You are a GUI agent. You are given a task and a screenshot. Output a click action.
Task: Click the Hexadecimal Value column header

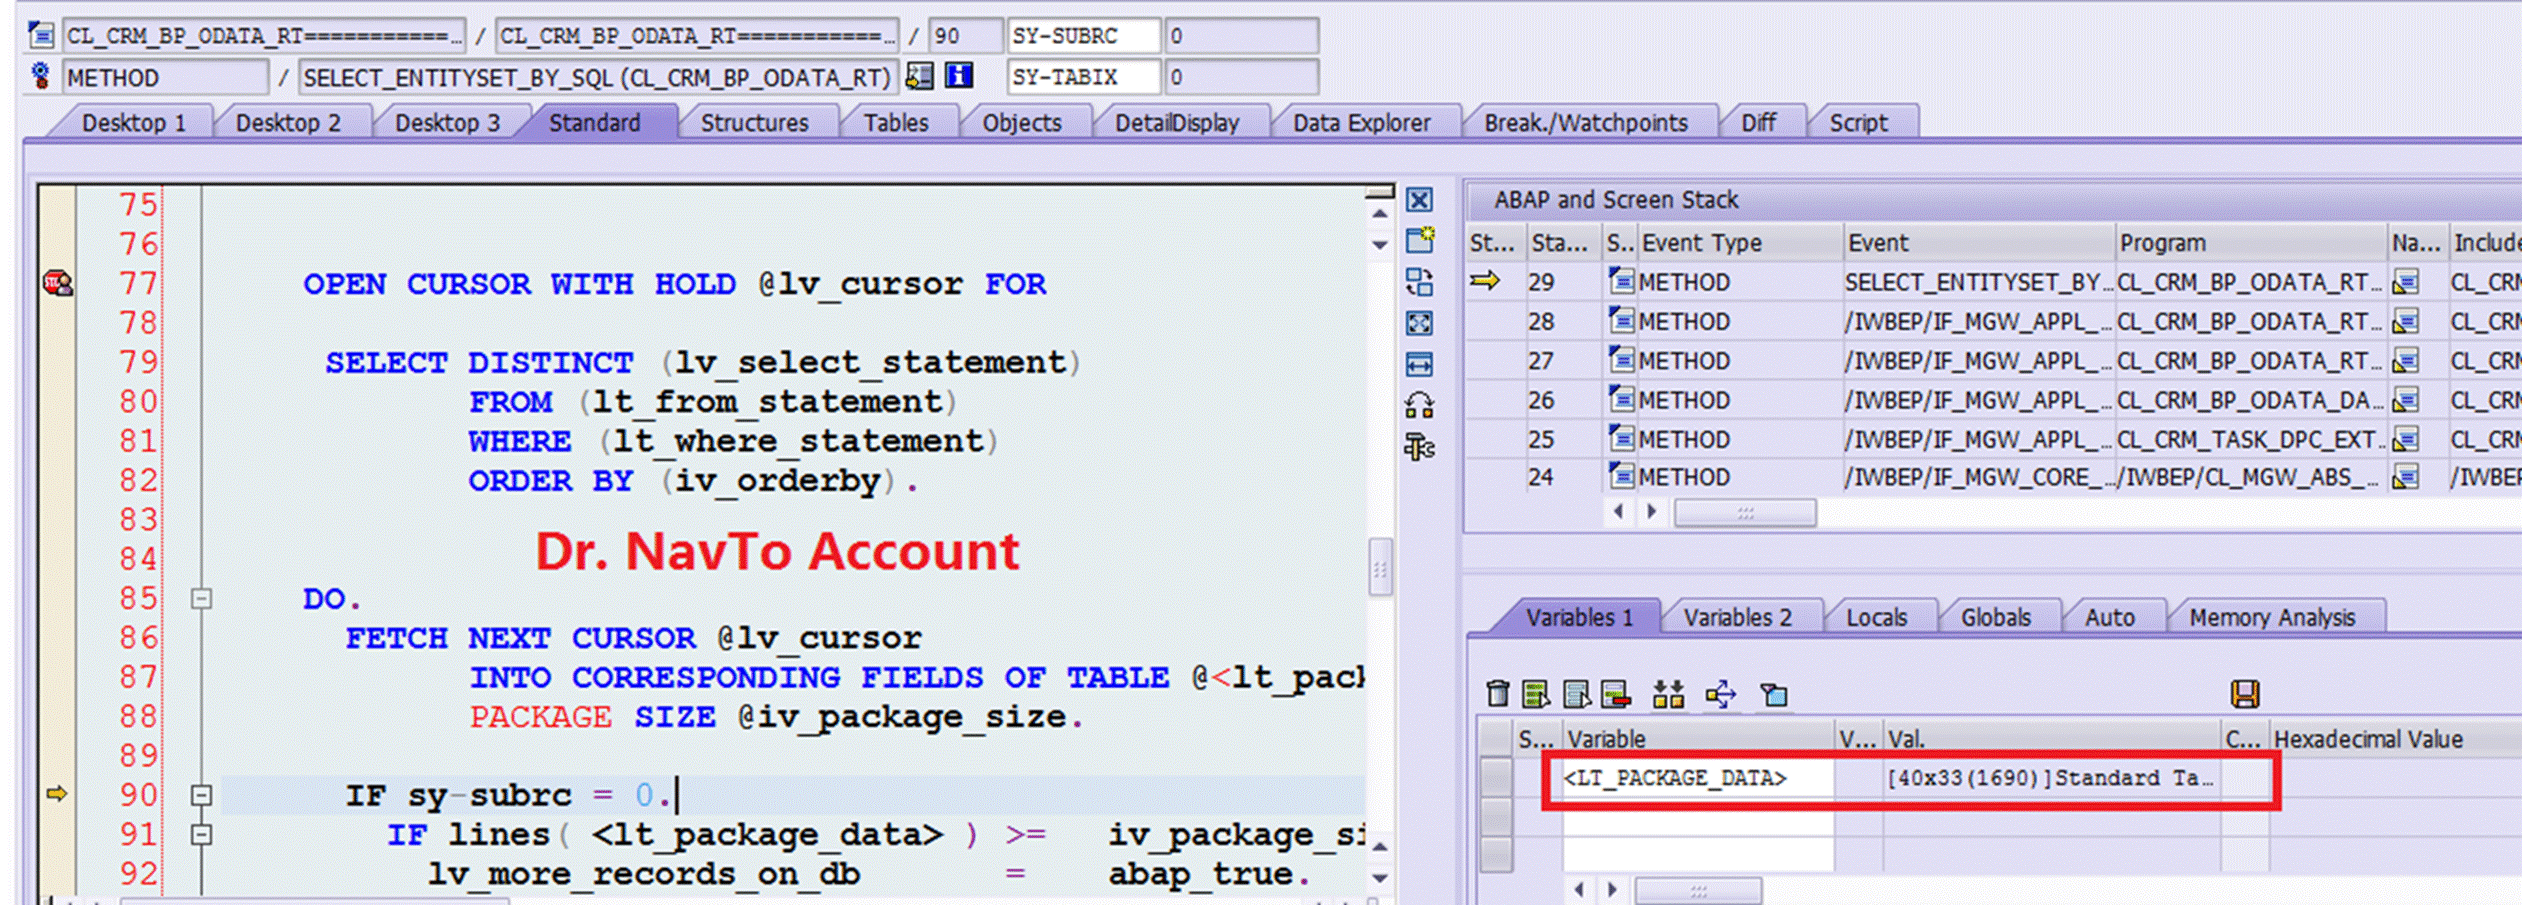[2395, 739]
